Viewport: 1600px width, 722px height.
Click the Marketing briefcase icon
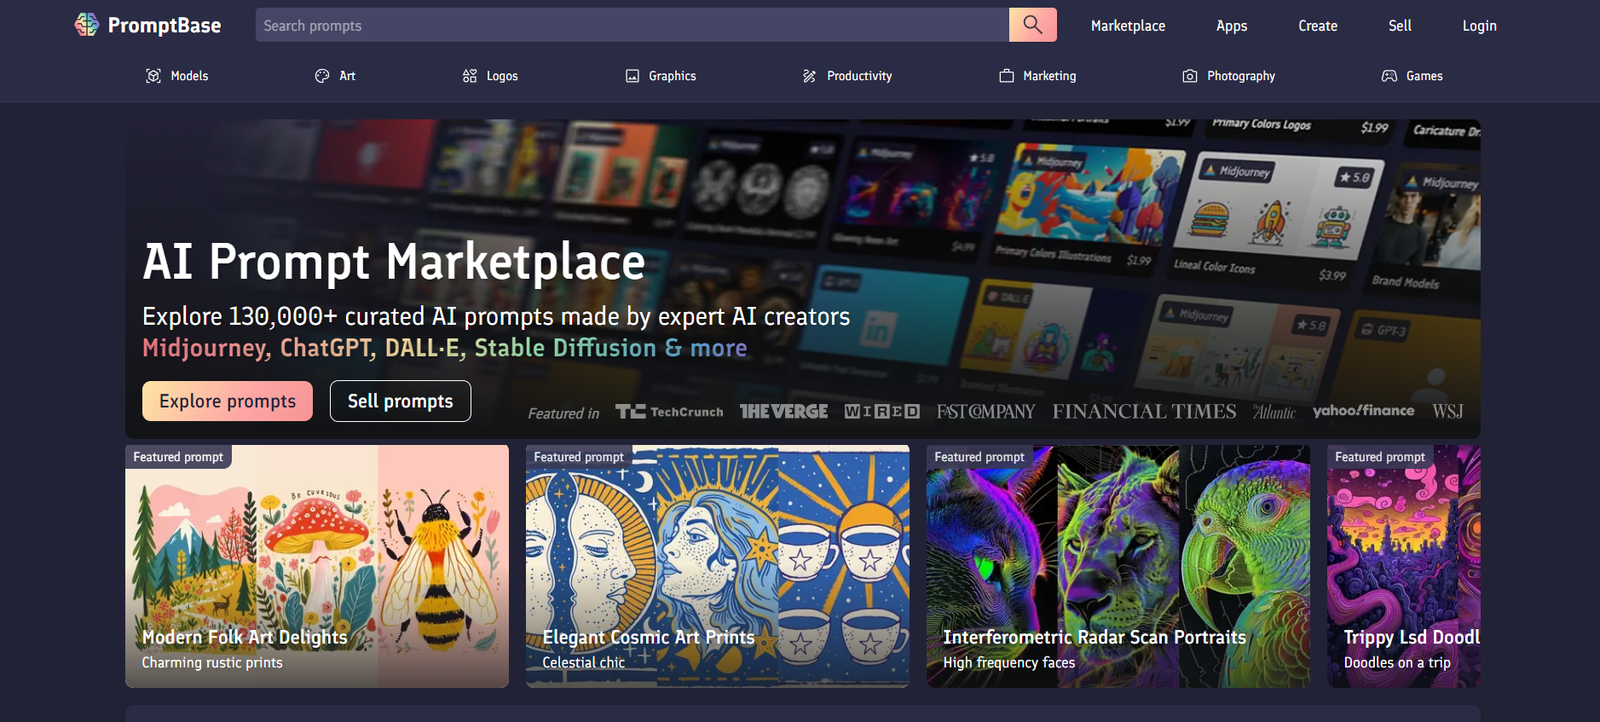[1006, 76]
